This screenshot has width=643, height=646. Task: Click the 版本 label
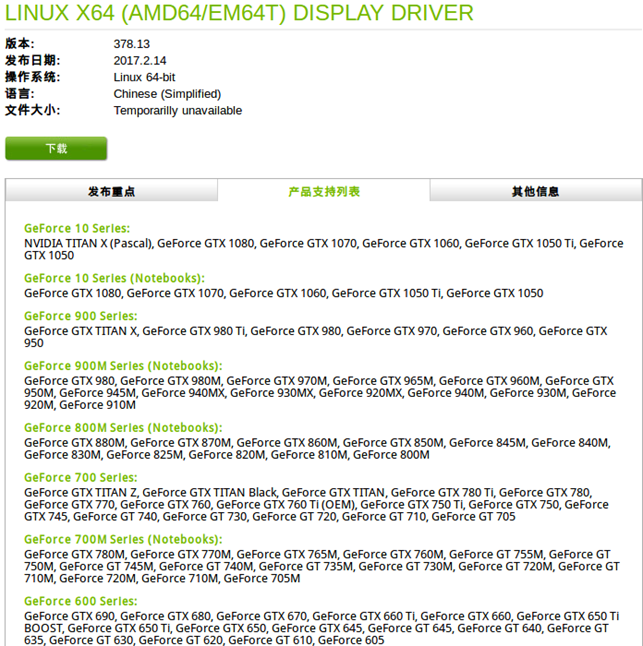click(20, 44)
